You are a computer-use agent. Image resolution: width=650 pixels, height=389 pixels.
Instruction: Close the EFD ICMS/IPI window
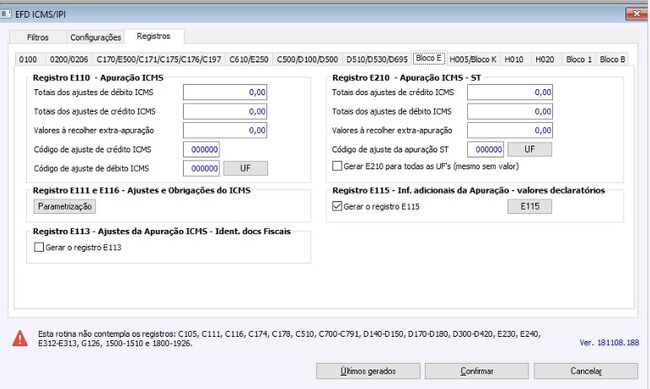tap(636, 14)
